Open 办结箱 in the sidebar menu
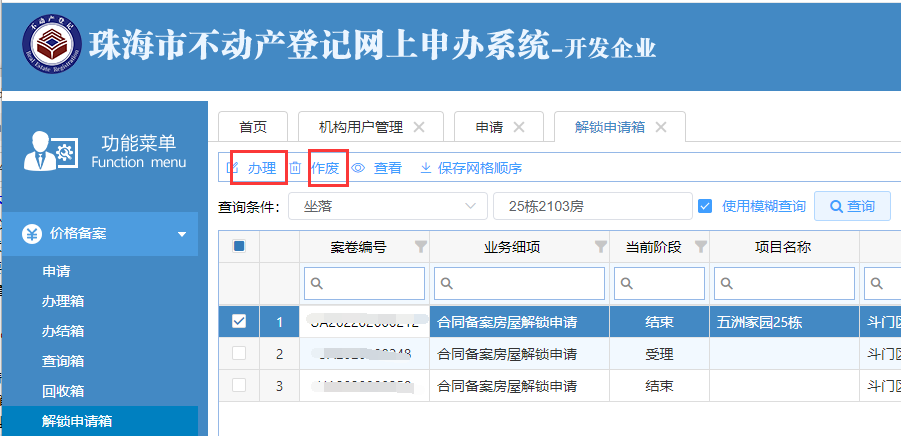Viewport: 901px width, 436px height. pyautogui.click(x=62, y=331)
